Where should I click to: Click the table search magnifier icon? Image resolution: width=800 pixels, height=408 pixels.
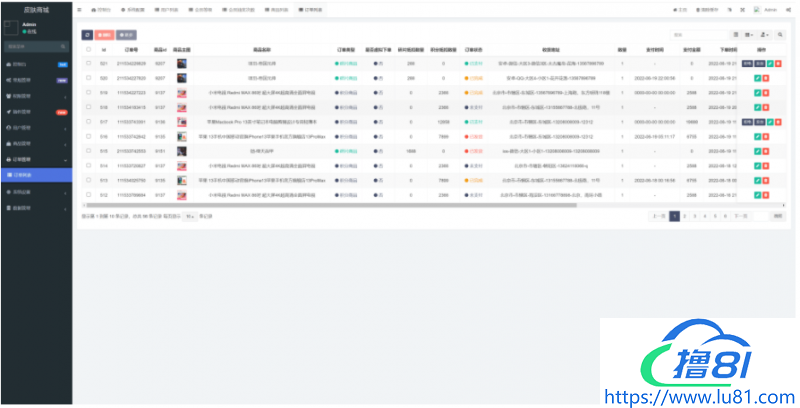click(x=781, y=34)
